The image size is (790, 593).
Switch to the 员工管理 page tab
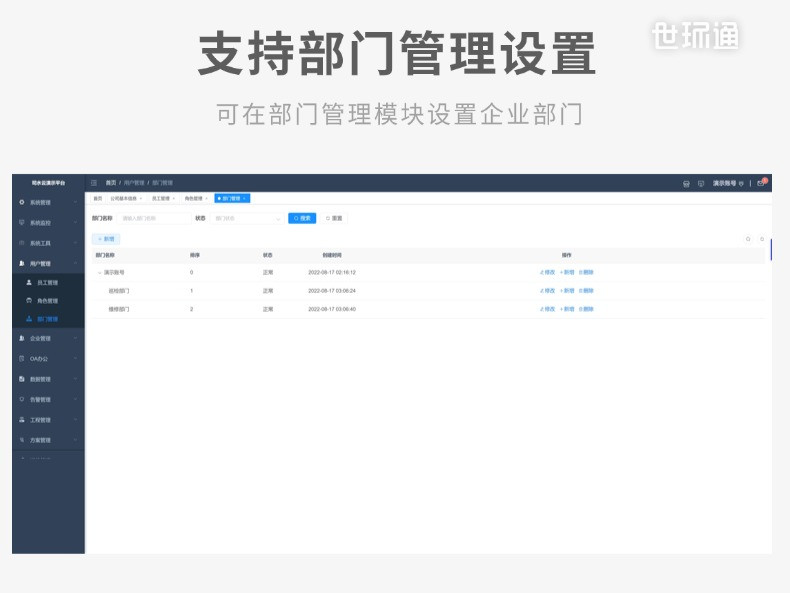pos(163,199)
